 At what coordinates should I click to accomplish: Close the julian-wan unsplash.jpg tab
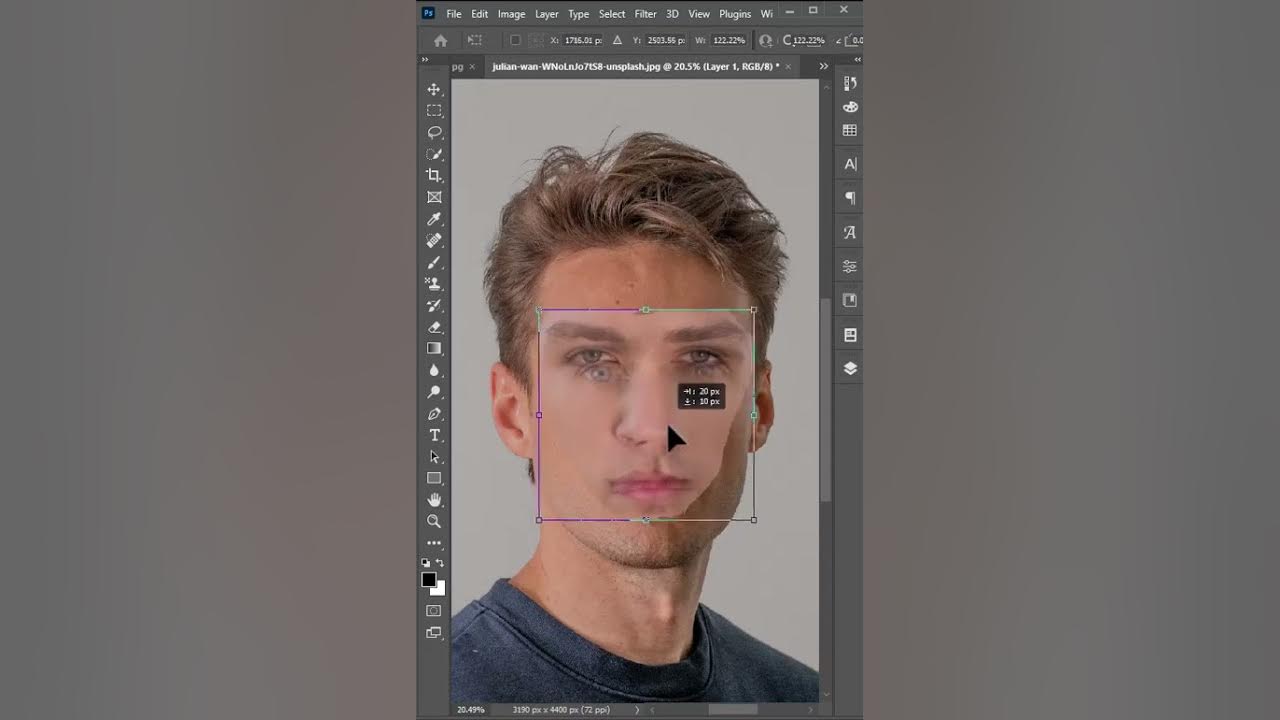click(788, 66)
